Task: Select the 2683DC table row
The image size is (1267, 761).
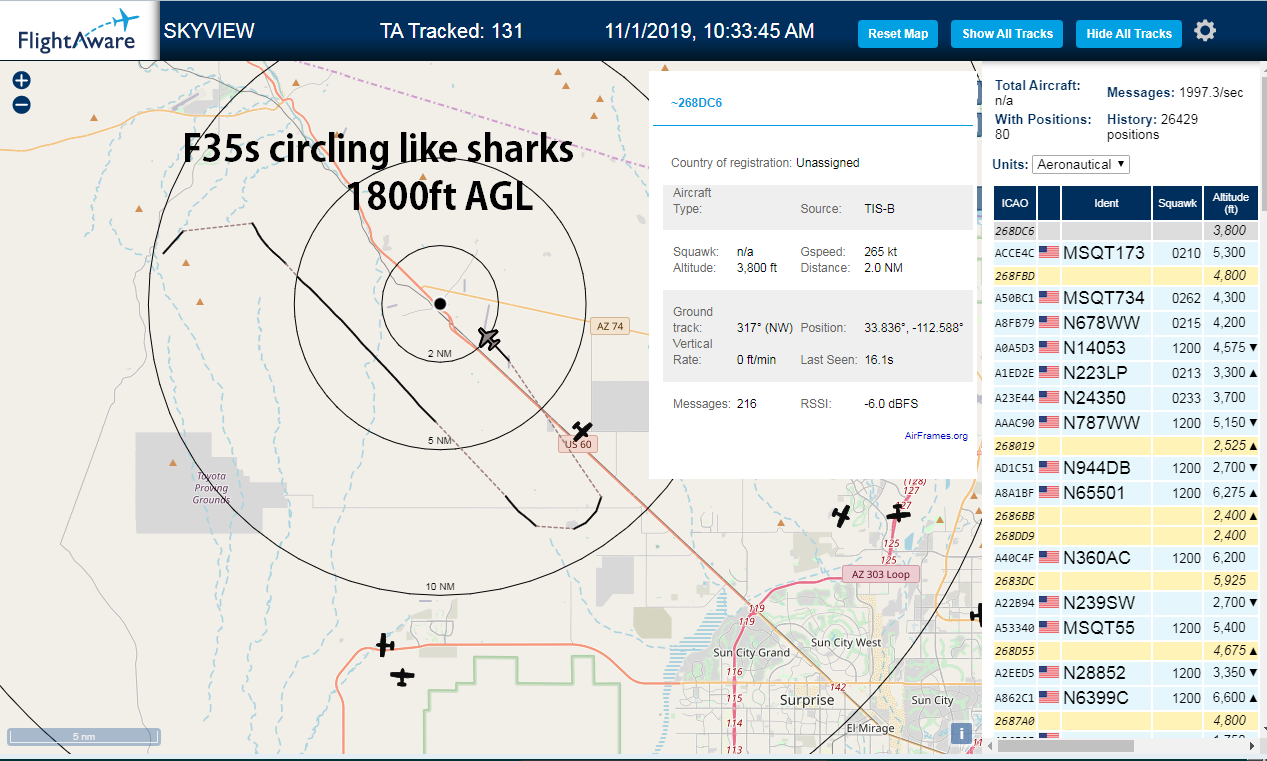Action: pos(1126,581)
